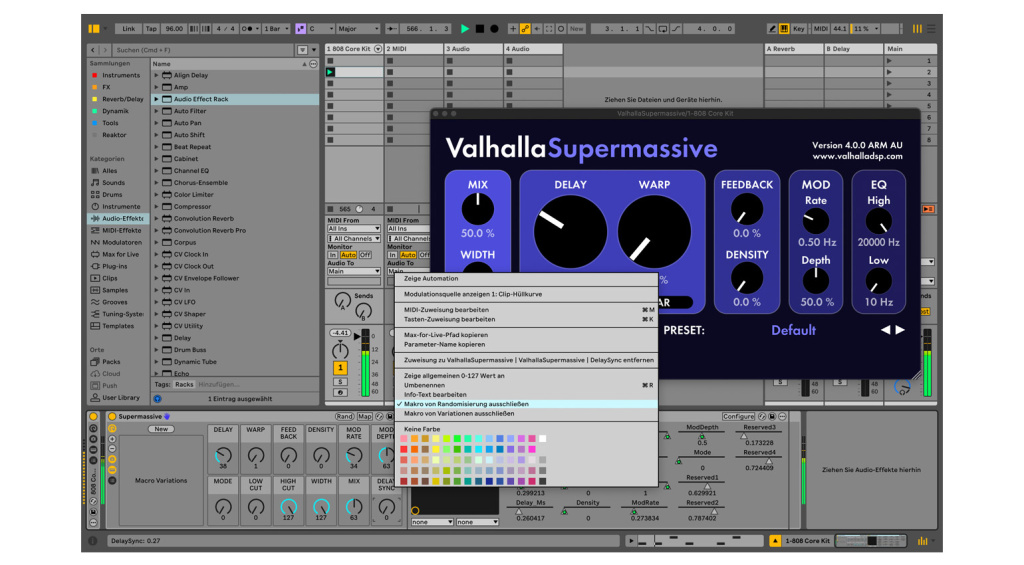
Task: Start playback with the green Play button
Action: click(465, 29)
